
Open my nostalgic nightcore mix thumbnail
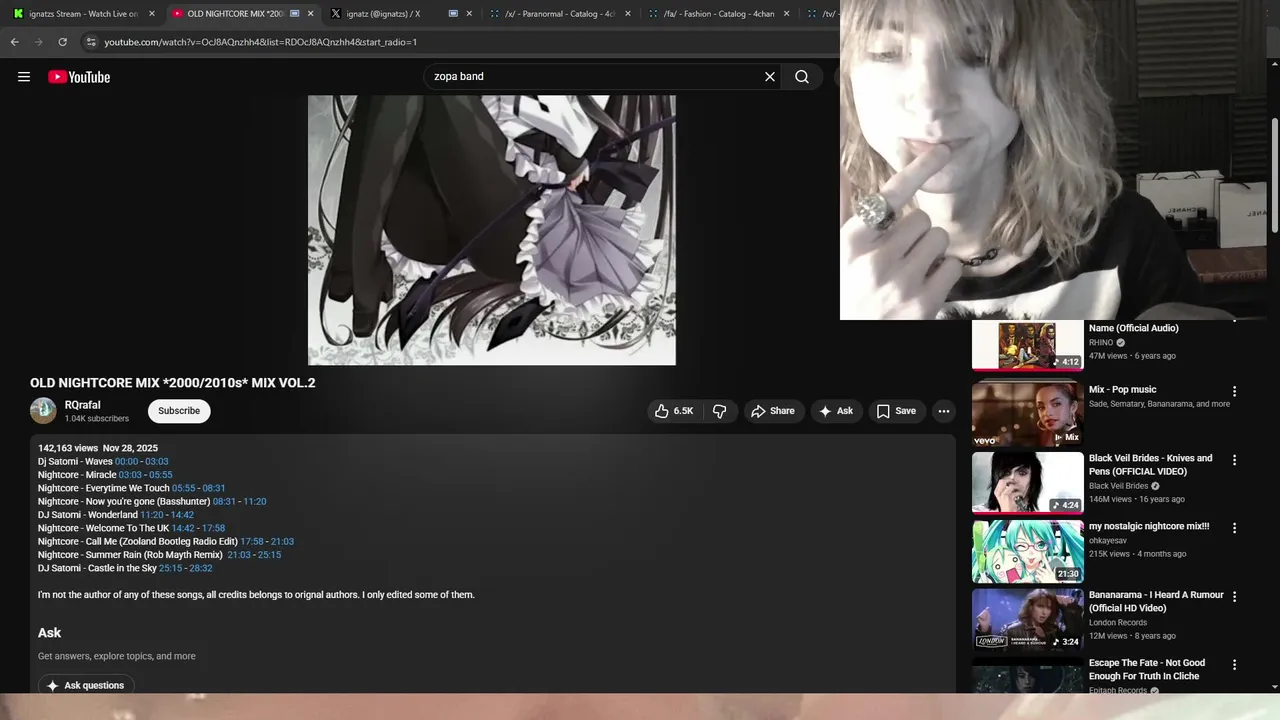click(1028, 551)
